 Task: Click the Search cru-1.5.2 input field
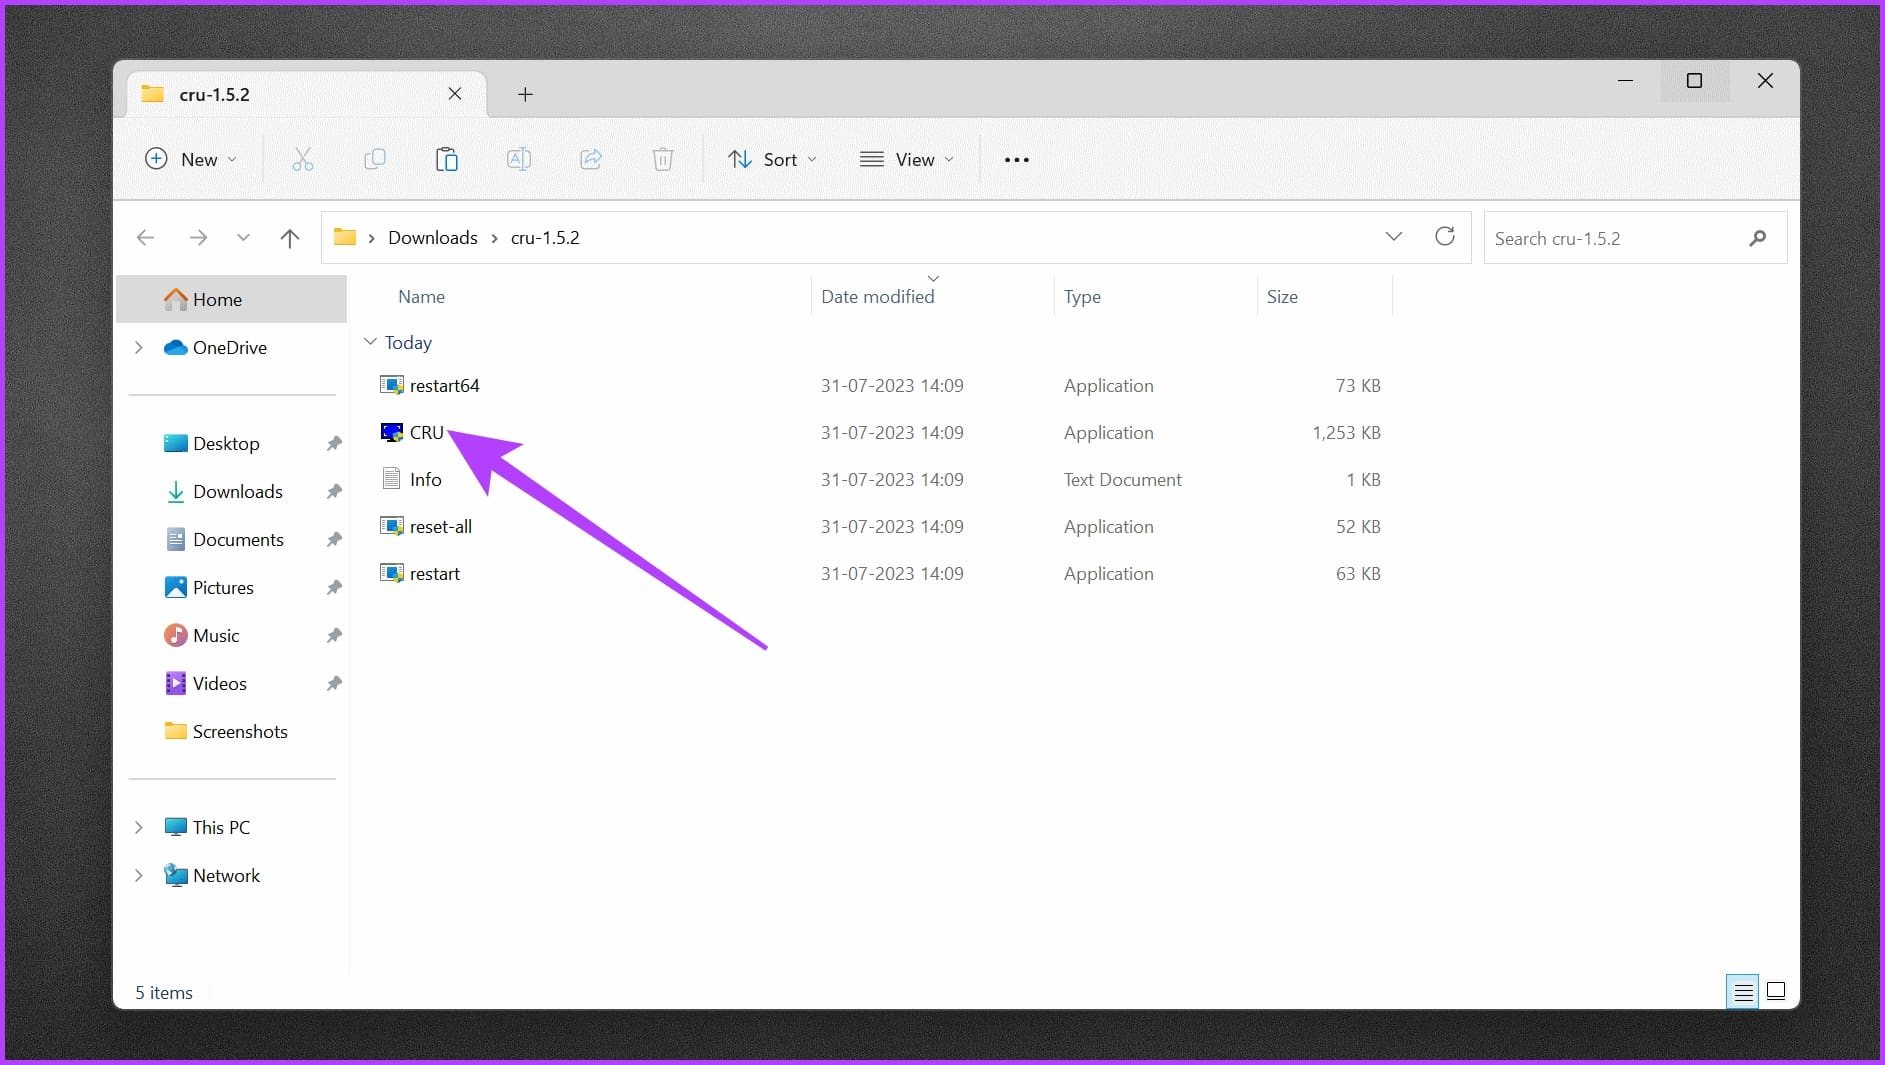(1615, 239)
